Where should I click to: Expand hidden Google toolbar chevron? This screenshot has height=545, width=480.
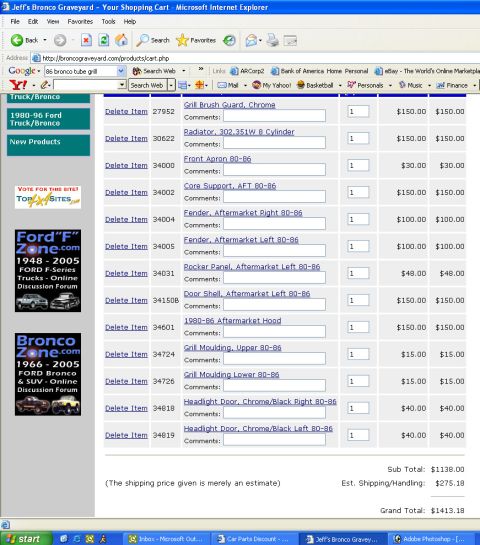[x=201, y=69]
